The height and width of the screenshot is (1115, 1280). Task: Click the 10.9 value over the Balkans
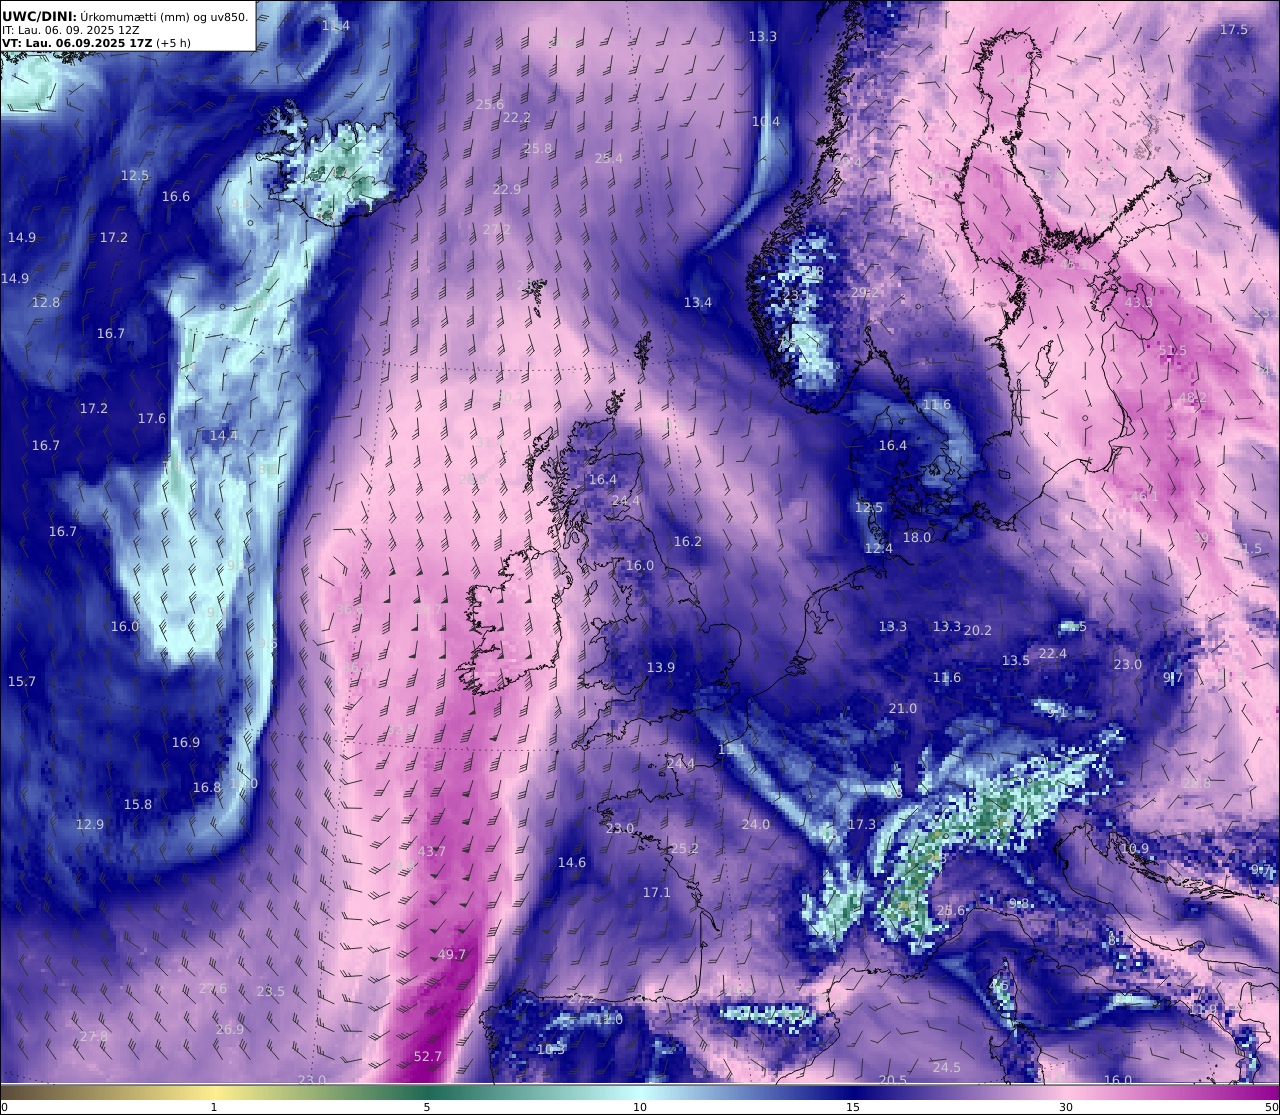(x=1135, y=848)
